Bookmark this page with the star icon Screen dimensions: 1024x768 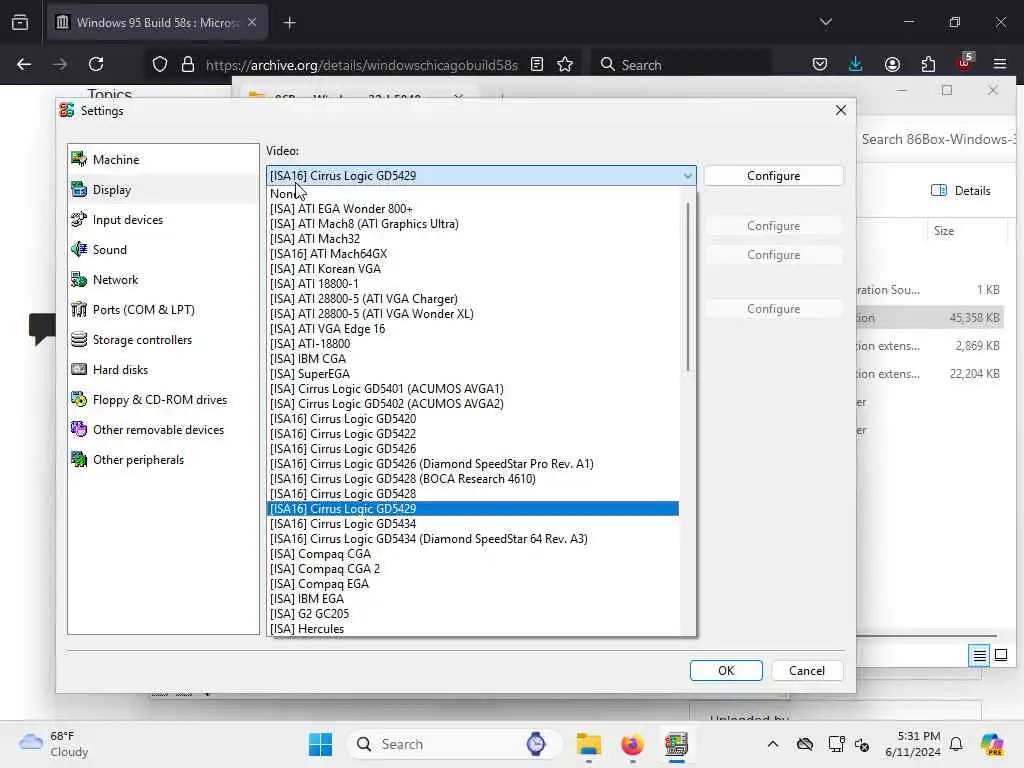pyautogui.click(x=565, y=64)
